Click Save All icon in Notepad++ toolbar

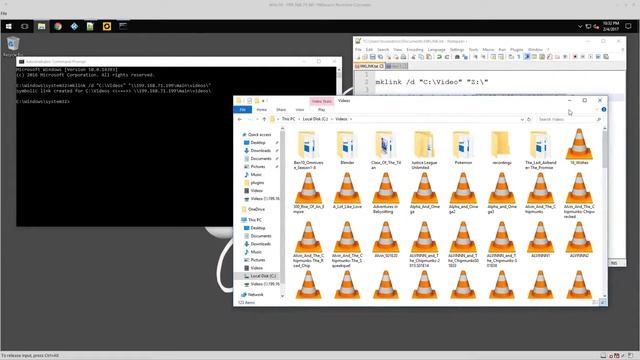[x=380, y=57]
